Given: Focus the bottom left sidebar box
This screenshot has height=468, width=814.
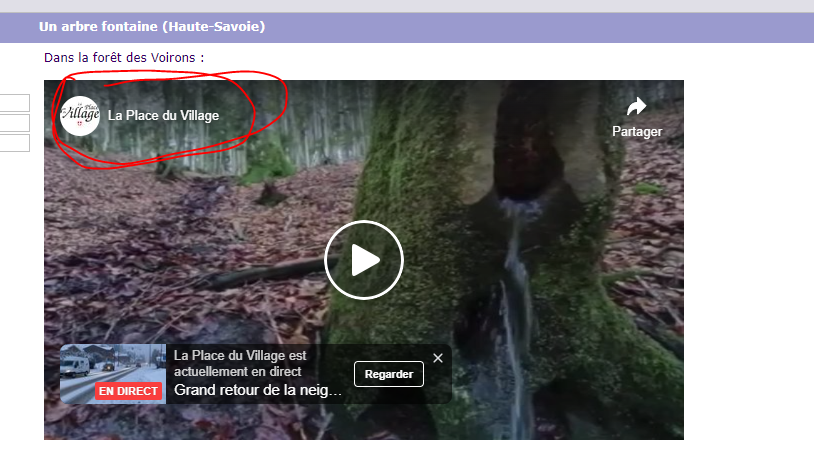Looking at the screenshot, I should (15, 143).
